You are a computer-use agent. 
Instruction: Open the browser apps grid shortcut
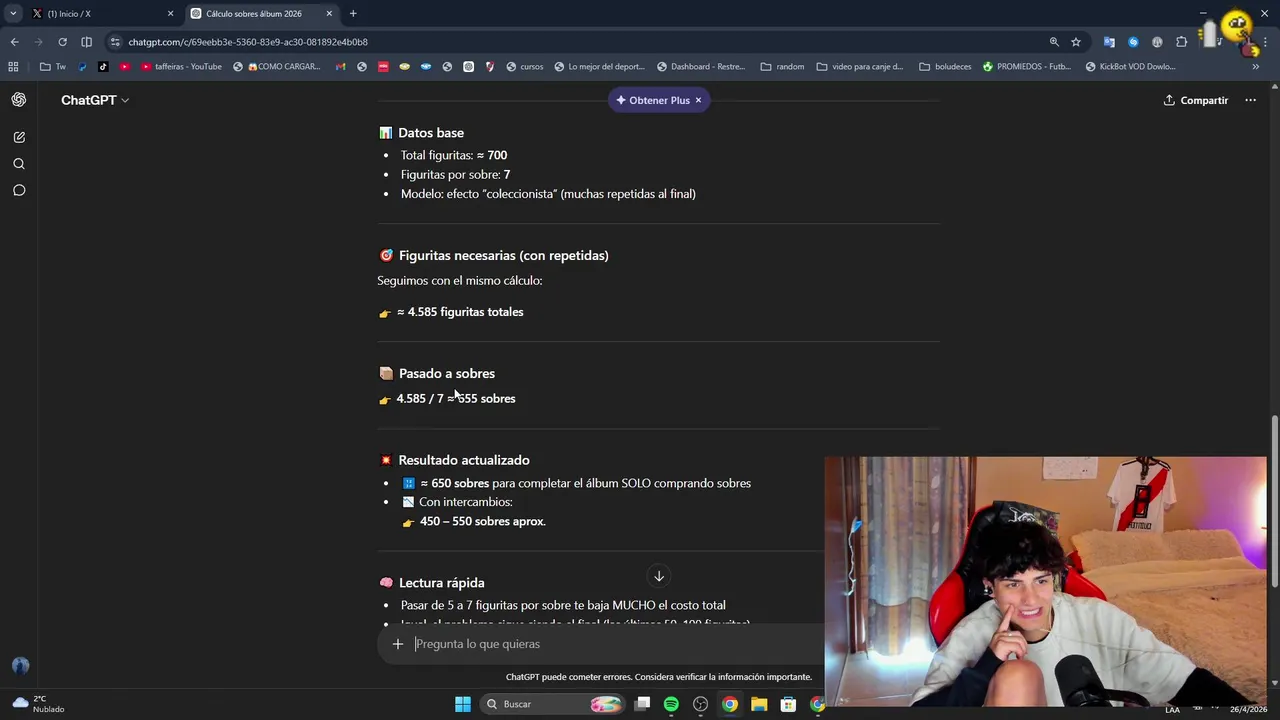(13, 67)
